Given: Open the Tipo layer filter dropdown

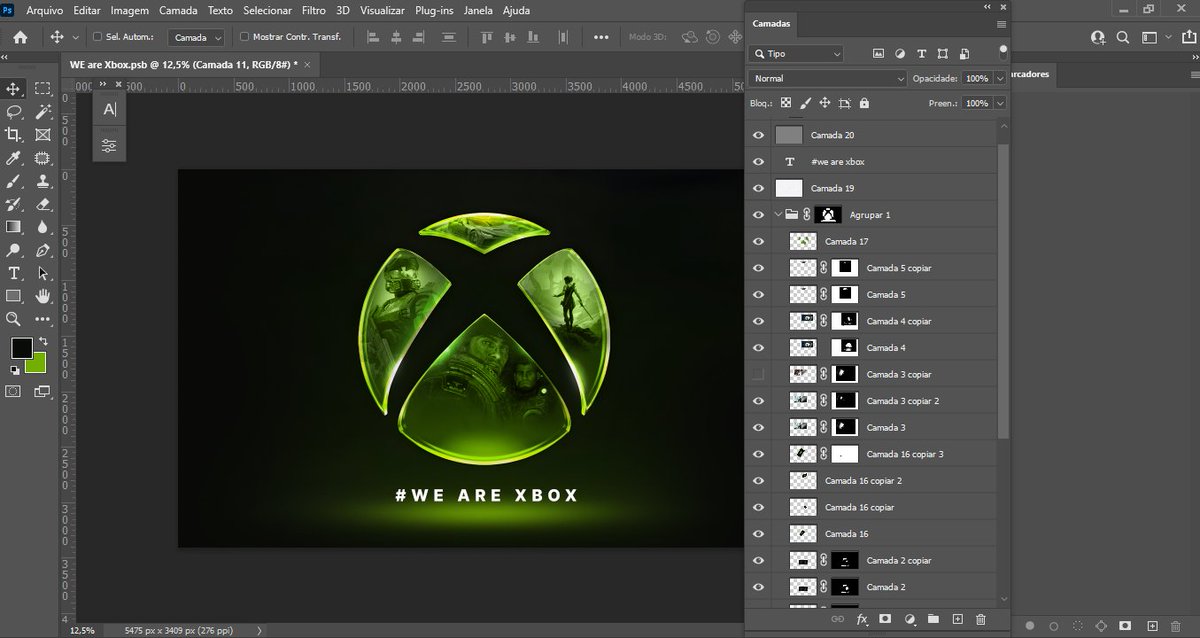Looking at the screenshot, I should point(797,53).
